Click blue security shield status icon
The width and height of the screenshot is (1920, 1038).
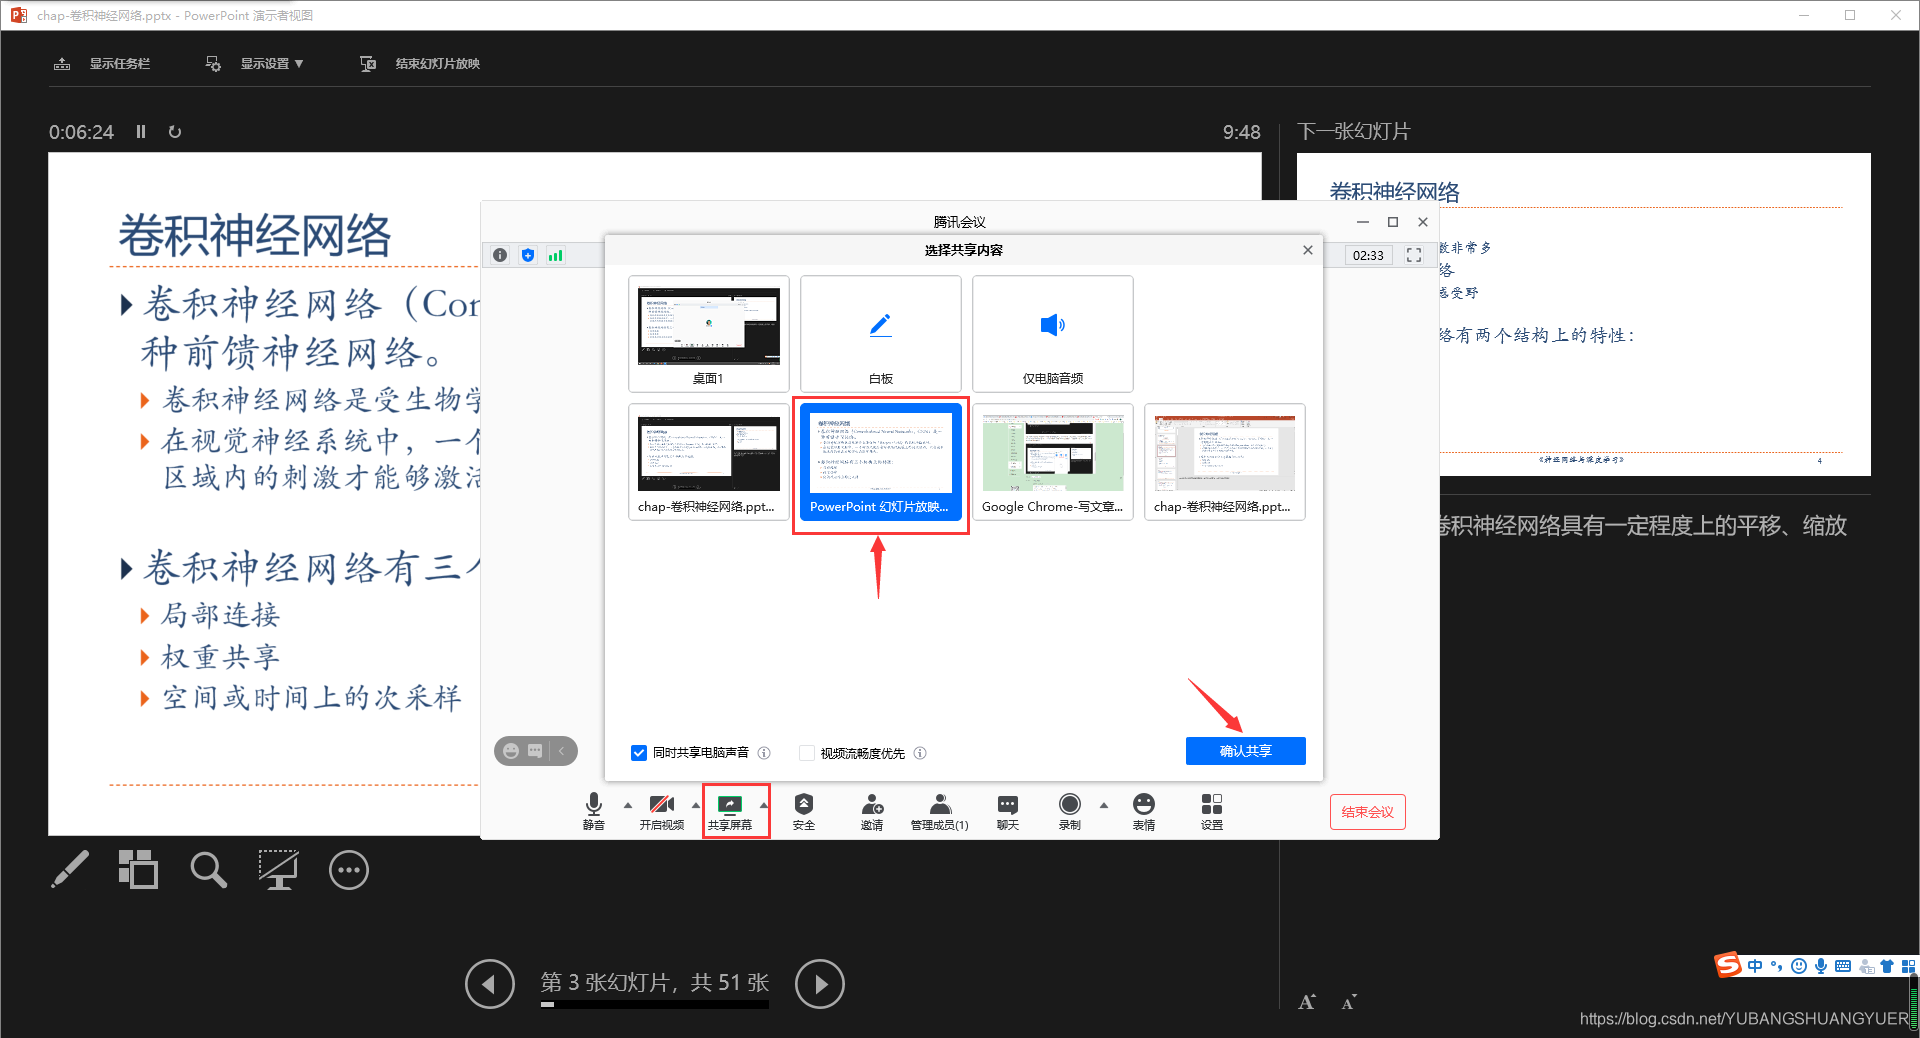528,255
